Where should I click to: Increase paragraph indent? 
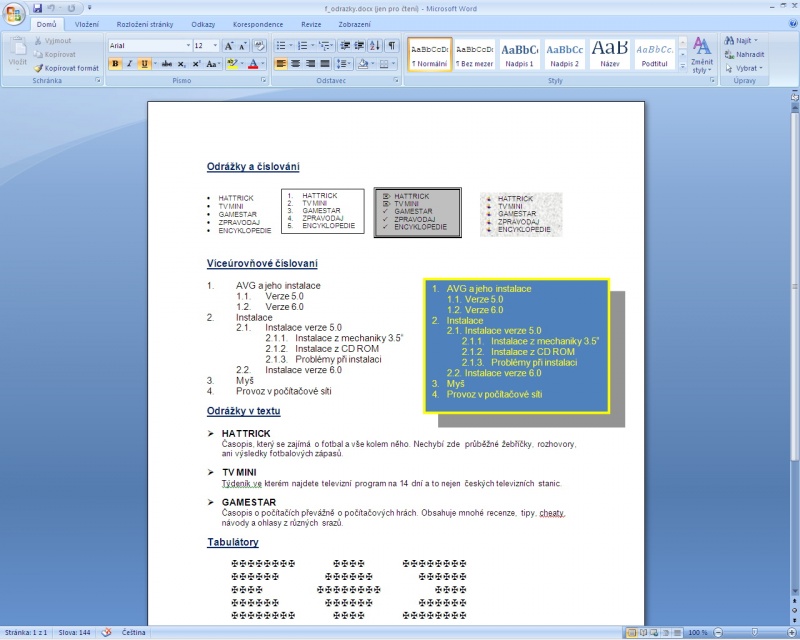[x=359, y=46]
